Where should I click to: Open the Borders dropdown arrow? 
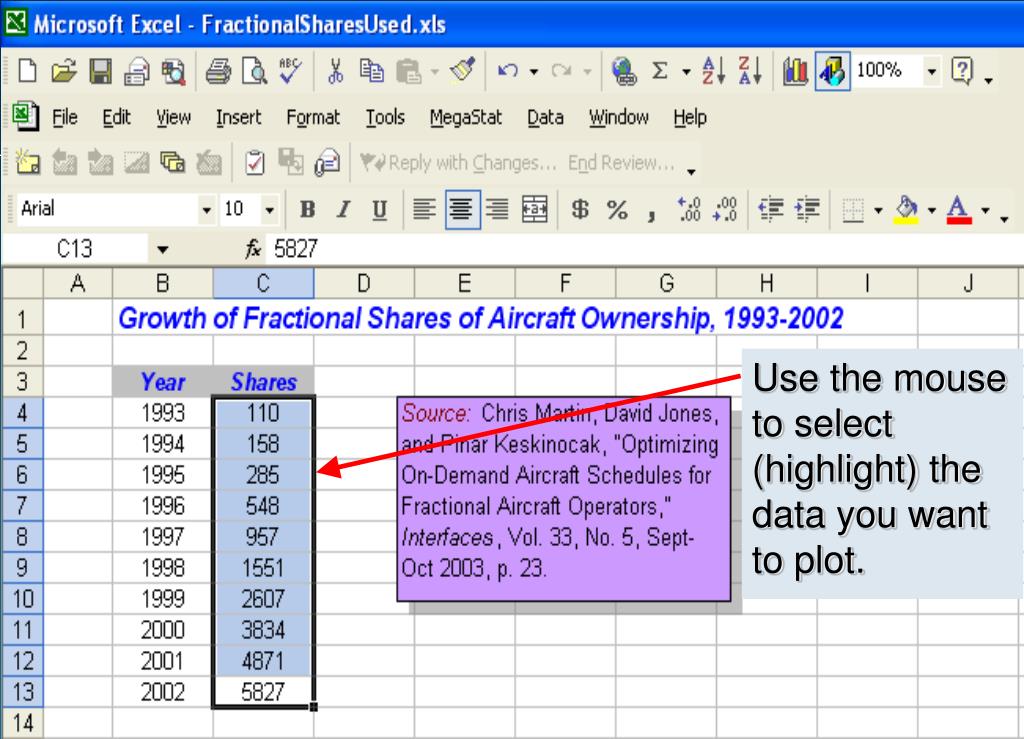click(x=878, y=210)
